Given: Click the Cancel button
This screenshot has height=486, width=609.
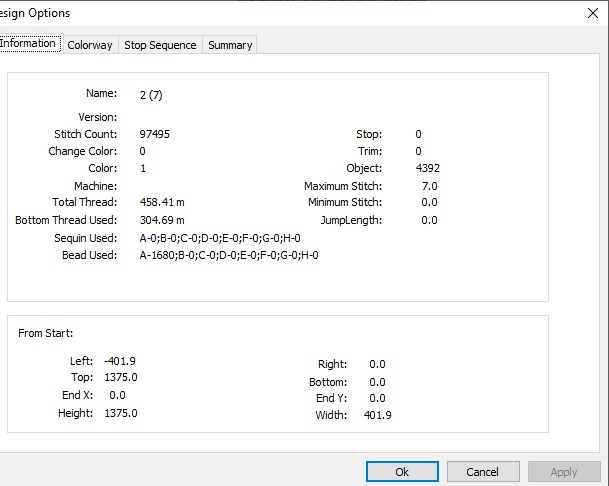Looking at the screenshot, I should point(483,472).
